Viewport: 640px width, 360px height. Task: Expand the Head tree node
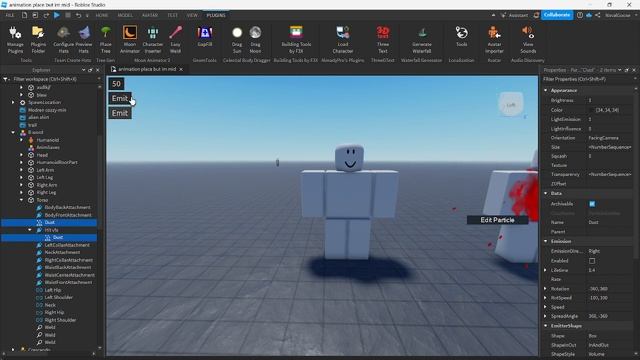pos(22,155)
